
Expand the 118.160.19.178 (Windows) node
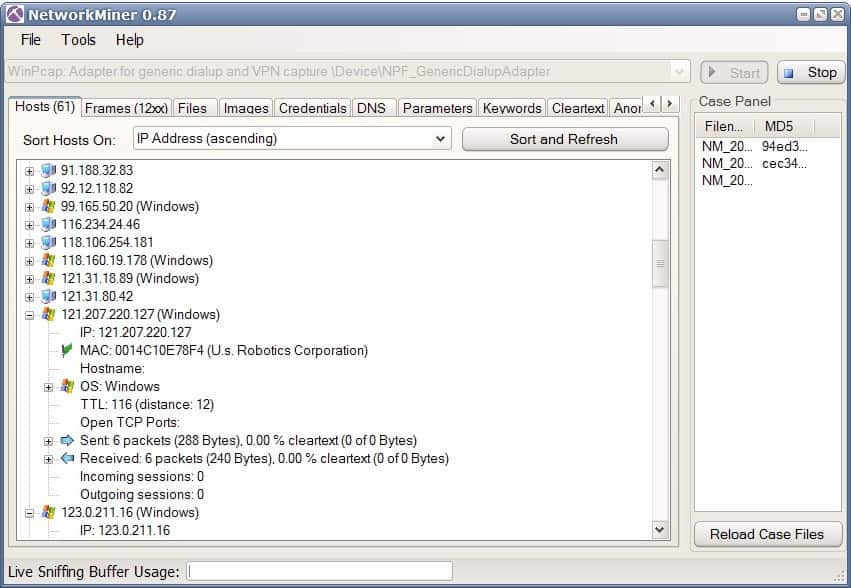coord(29,261)
